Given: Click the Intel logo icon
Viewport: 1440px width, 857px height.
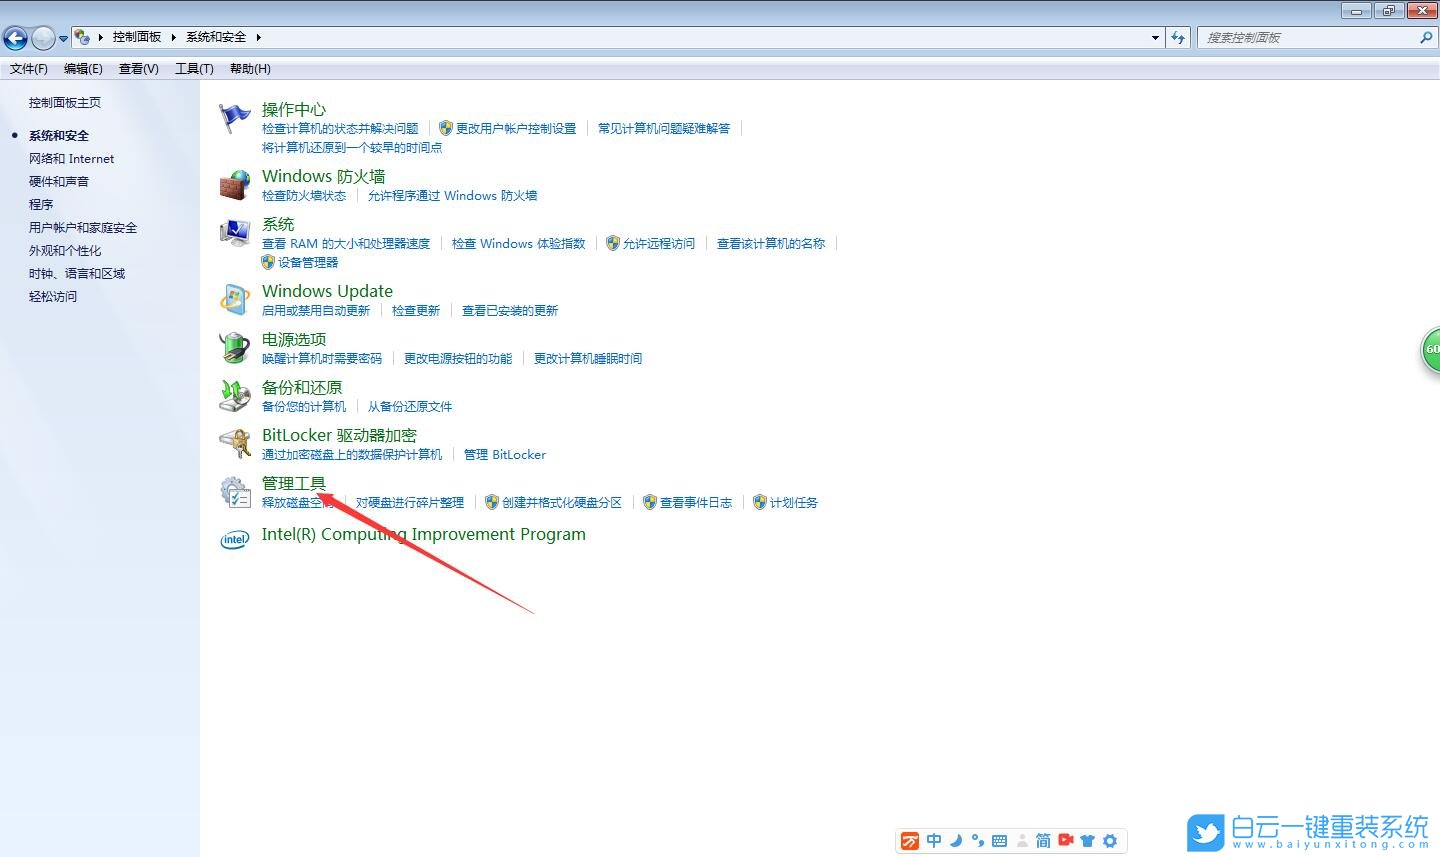Looking at the screenshot, I should click(x=234, y=539).
